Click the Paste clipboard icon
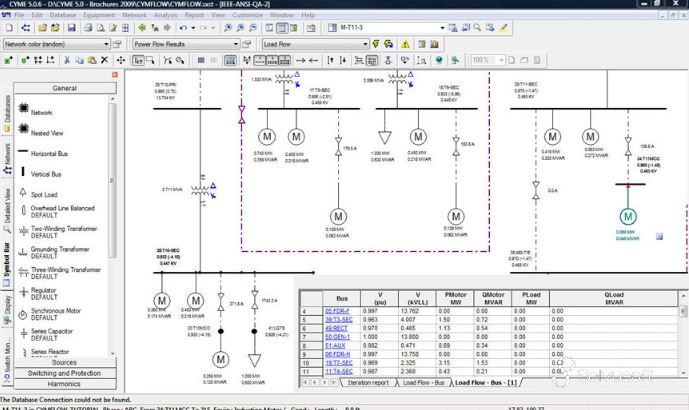The width and height of the screenshot is (689, 410). tap(92, 60)
